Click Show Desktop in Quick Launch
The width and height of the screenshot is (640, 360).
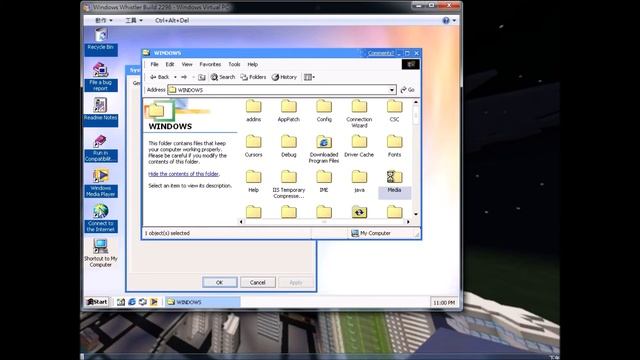[x=121, y=302]
